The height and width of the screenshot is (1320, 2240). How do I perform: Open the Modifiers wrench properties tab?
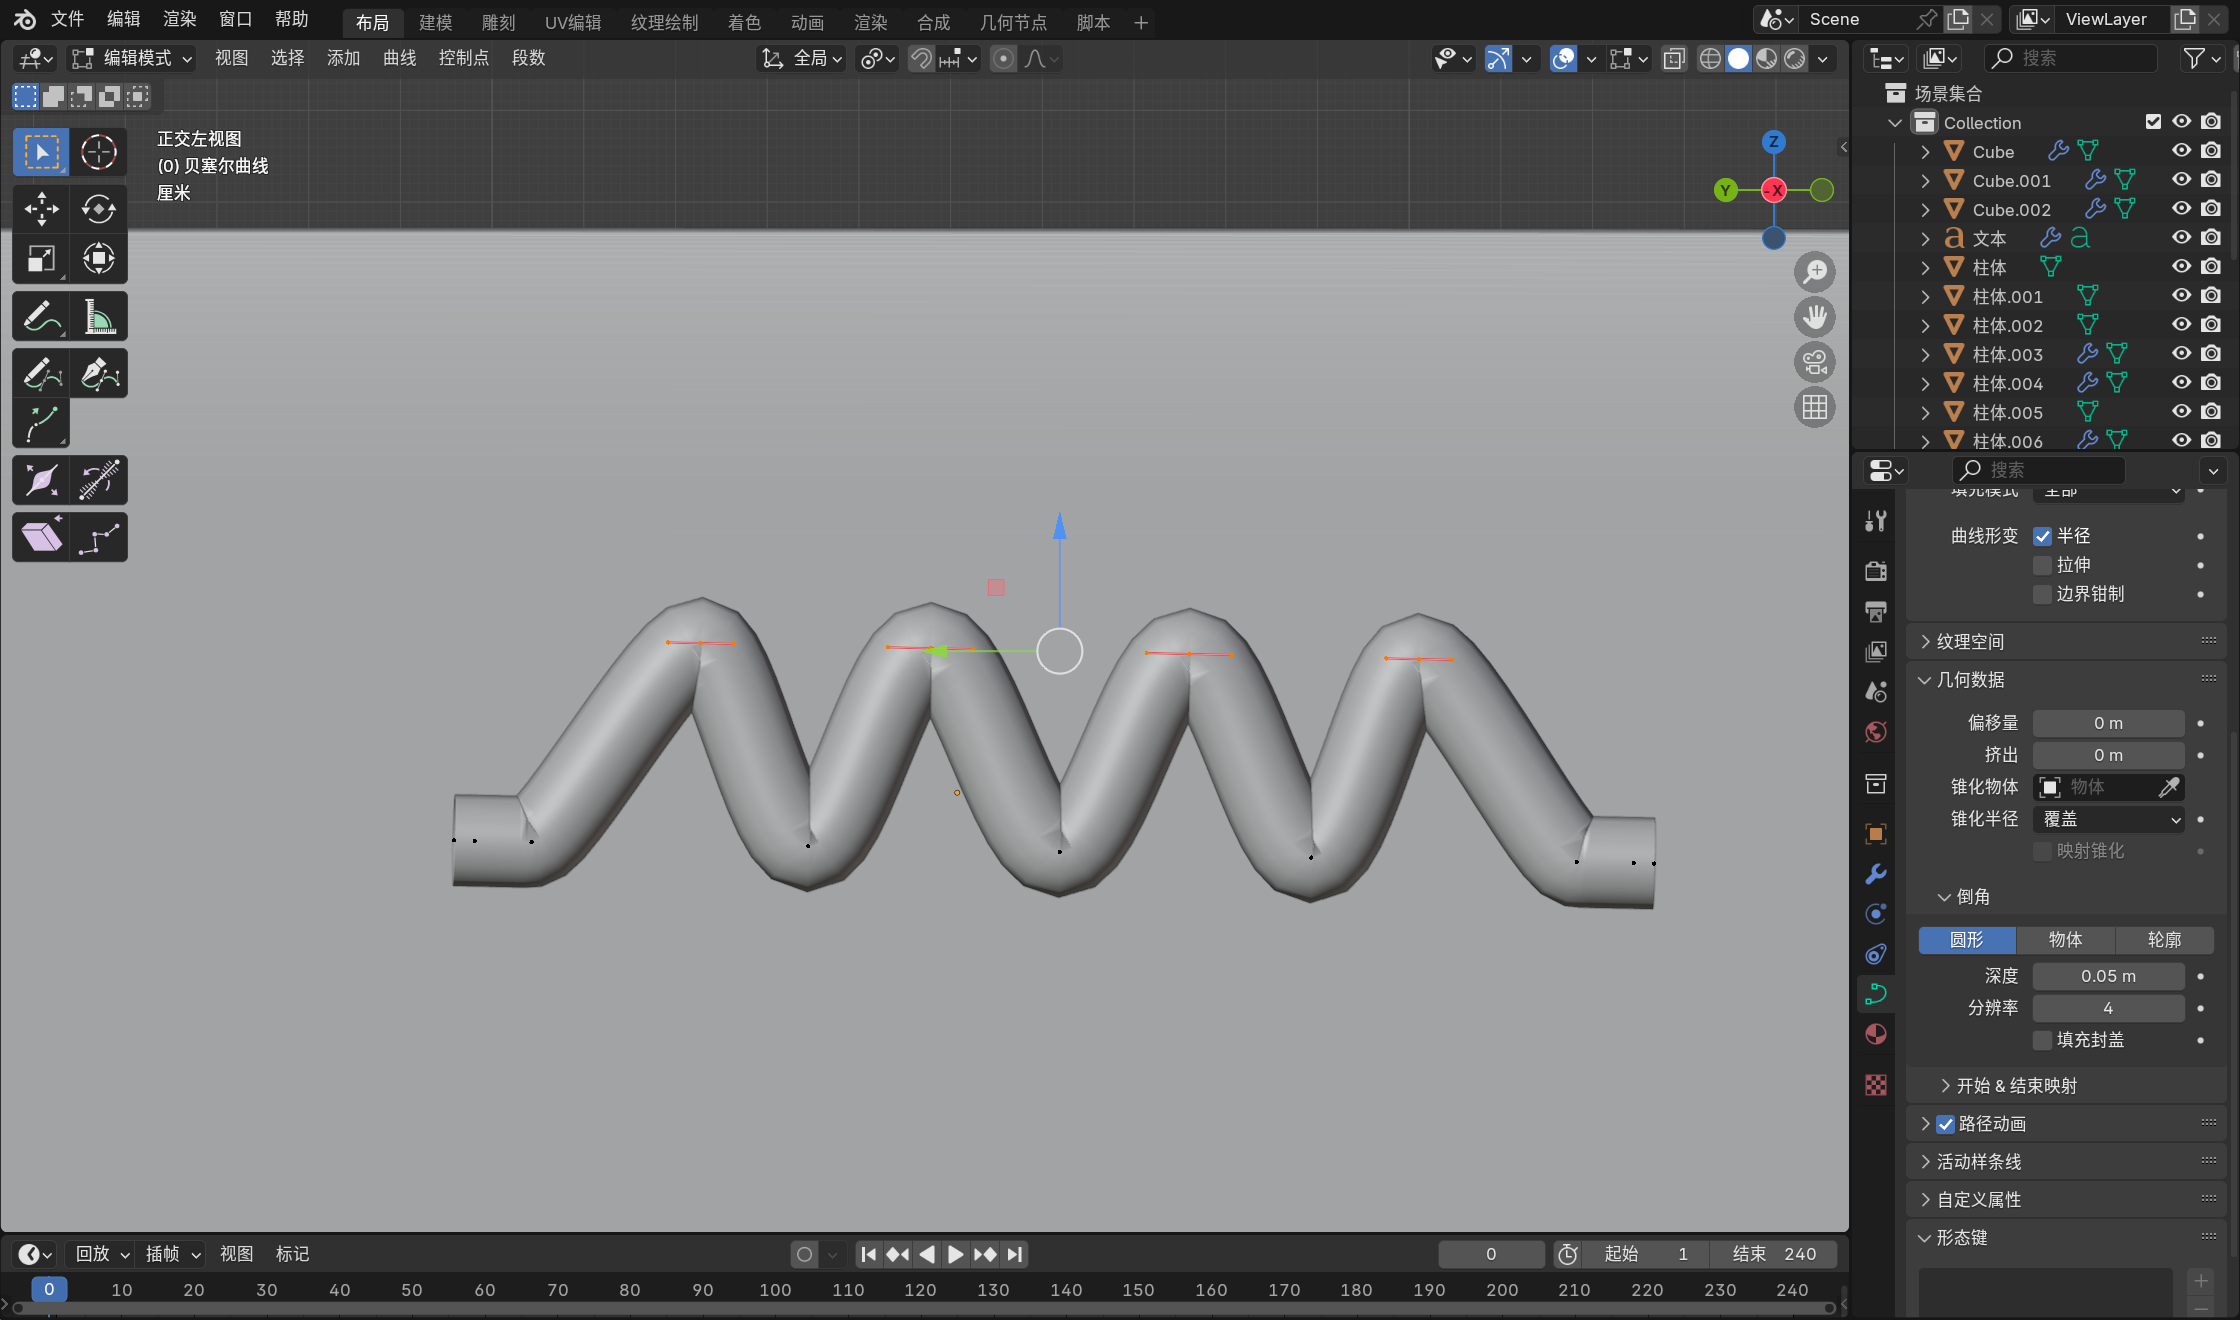click(1876, 873)
